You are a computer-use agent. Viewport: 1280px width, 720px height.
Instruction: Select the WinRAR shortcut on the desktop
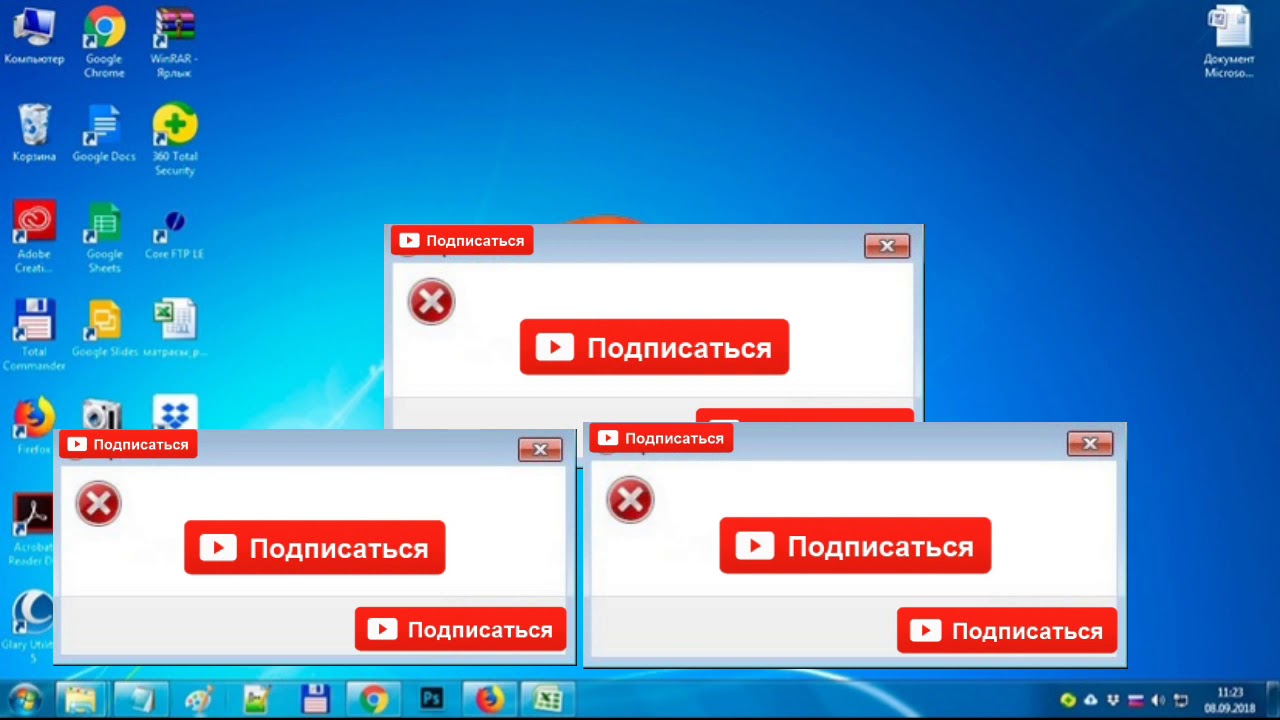tap(174, 42)
